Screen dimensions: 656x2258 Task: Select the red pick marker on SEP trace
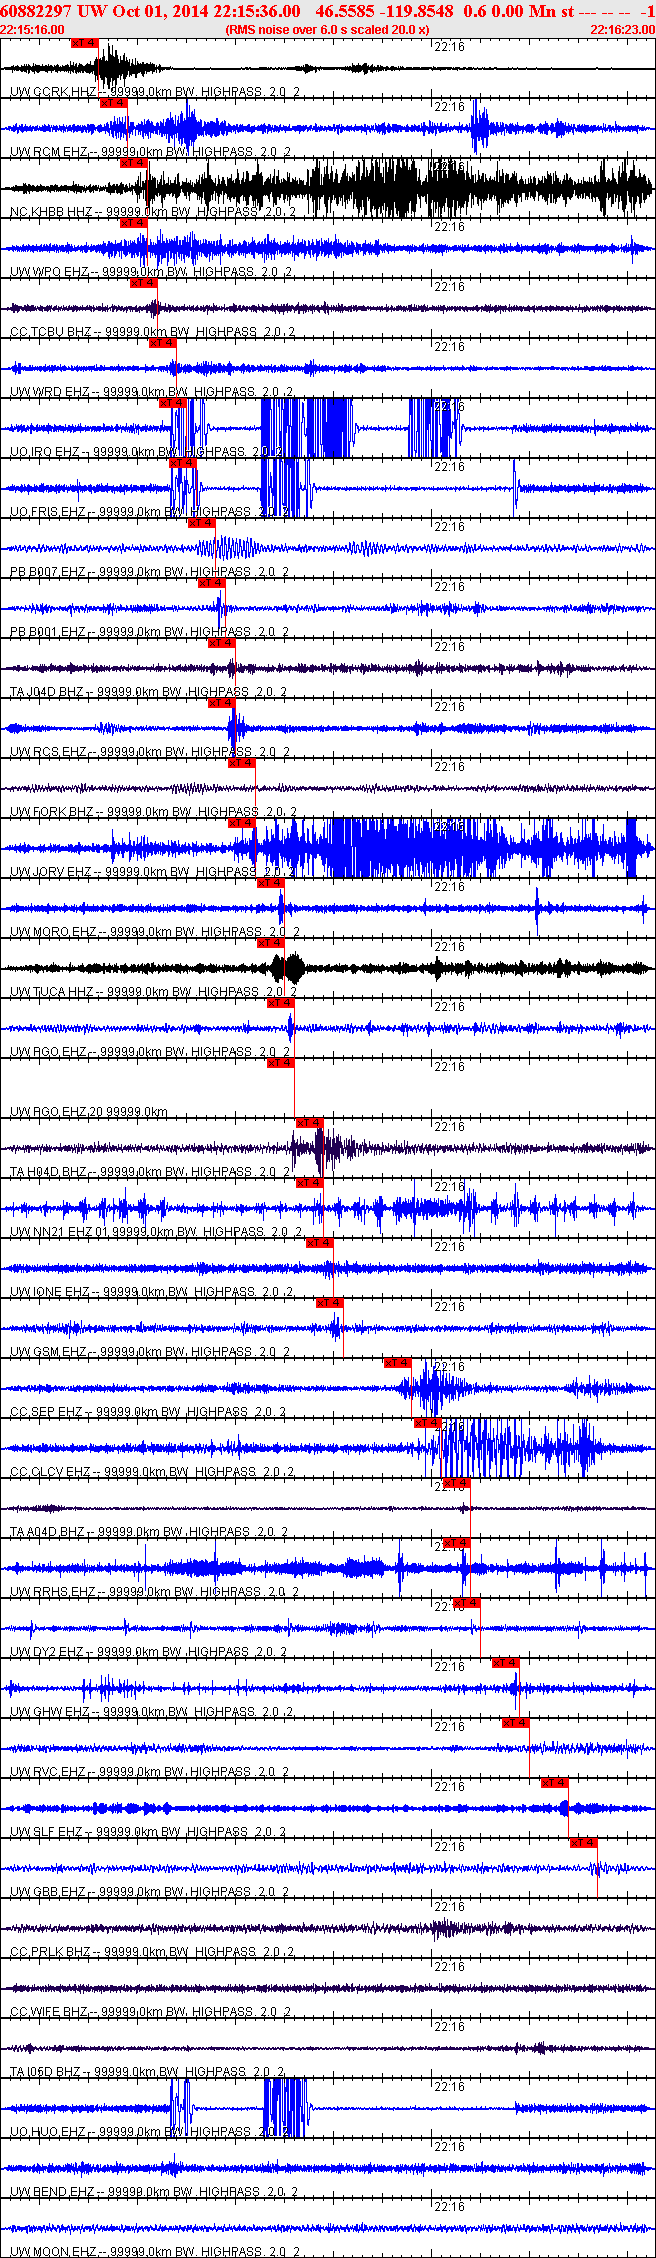[x=398, y=1363]
